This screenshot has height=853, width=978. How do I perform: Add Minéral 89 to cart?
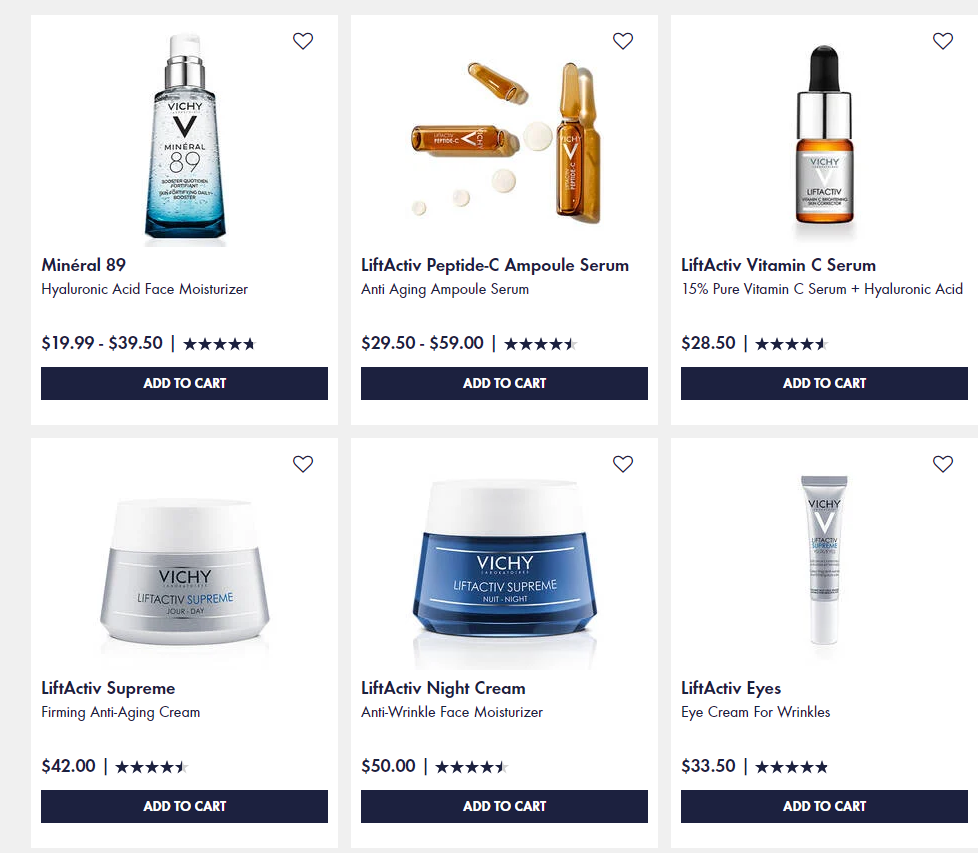point(185,383)
